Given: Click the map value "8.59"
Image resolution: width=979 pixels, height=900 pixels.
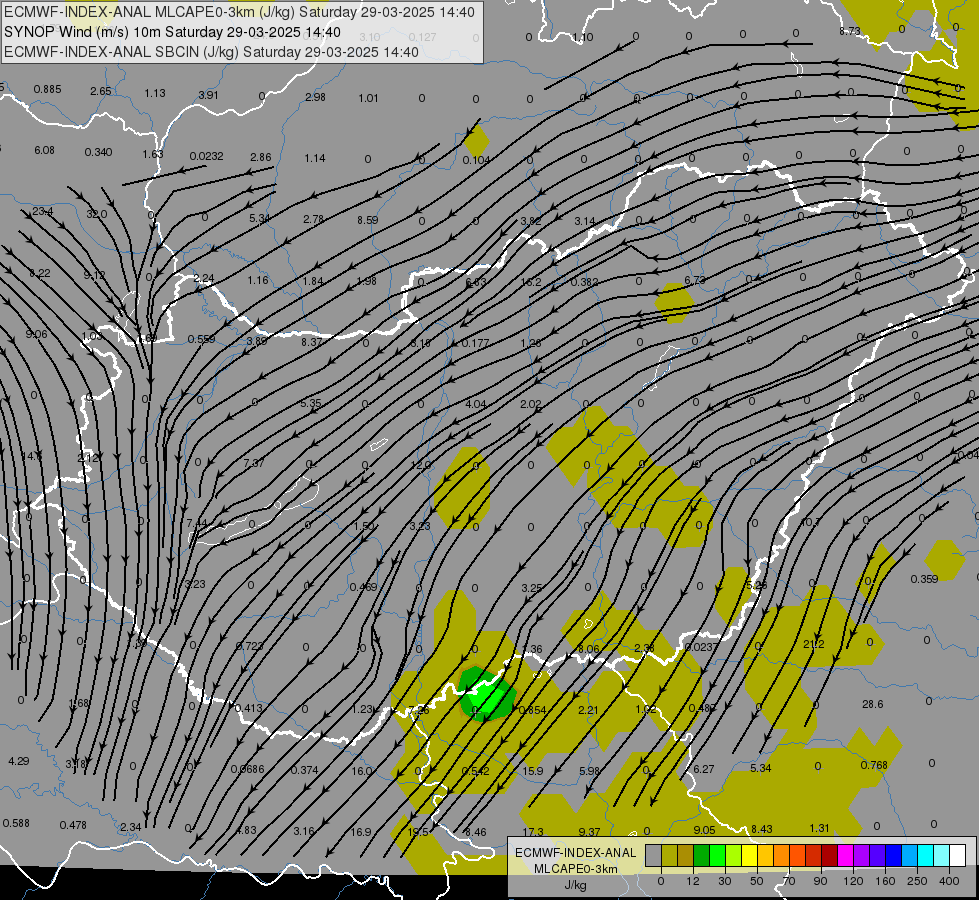Looking at the screenshot, I should click(x=368, y=220).
